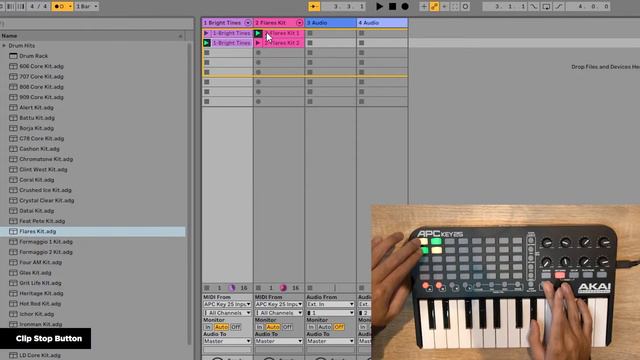Set track 2 Monitor to In
This screenshot has width=640, height=360.
(x=259, y=327)
